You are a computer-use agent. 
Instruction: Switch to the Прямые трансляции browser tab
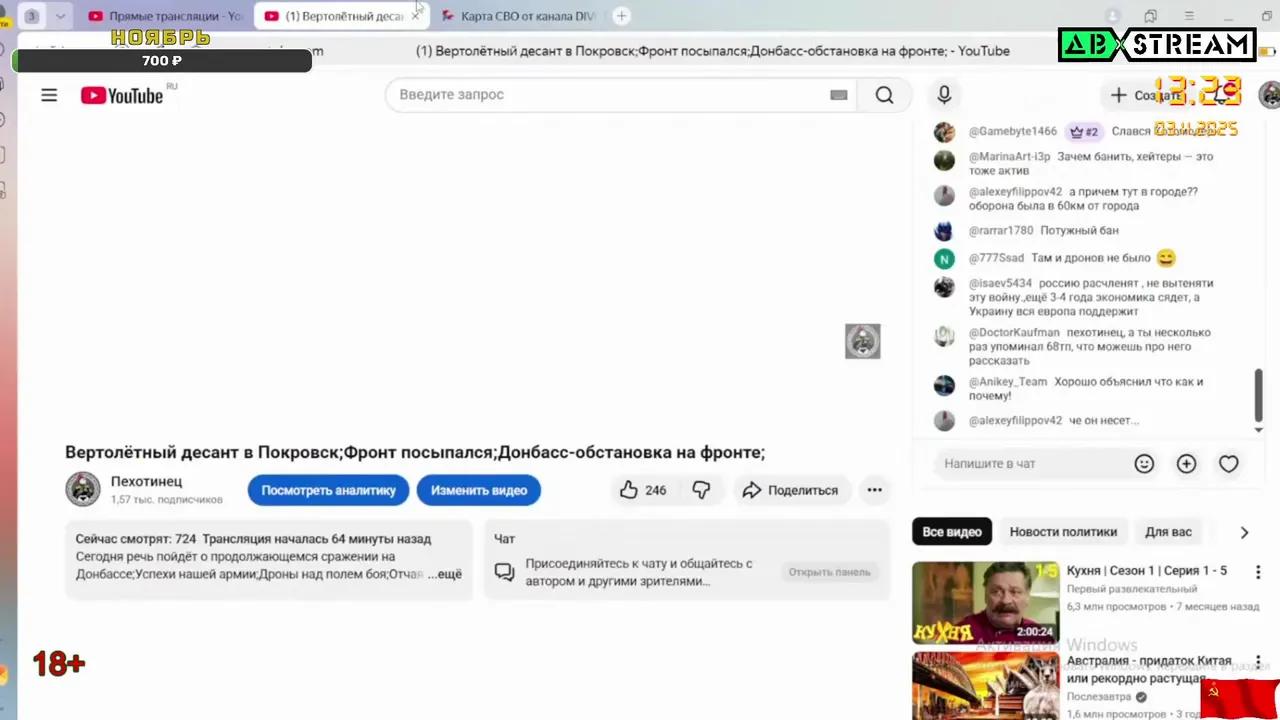166,16
